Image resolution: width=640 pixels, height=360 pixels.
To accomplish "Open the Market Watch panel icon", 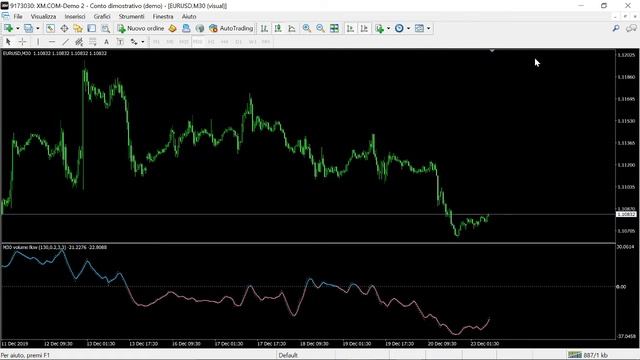I will click(50, 28).
